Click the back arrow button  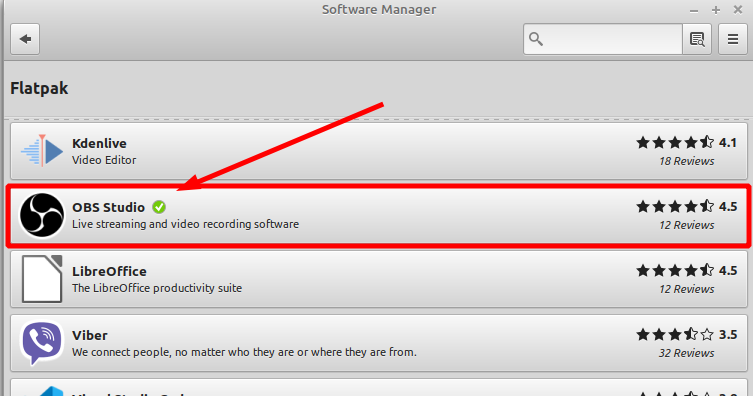click(25, 39)
